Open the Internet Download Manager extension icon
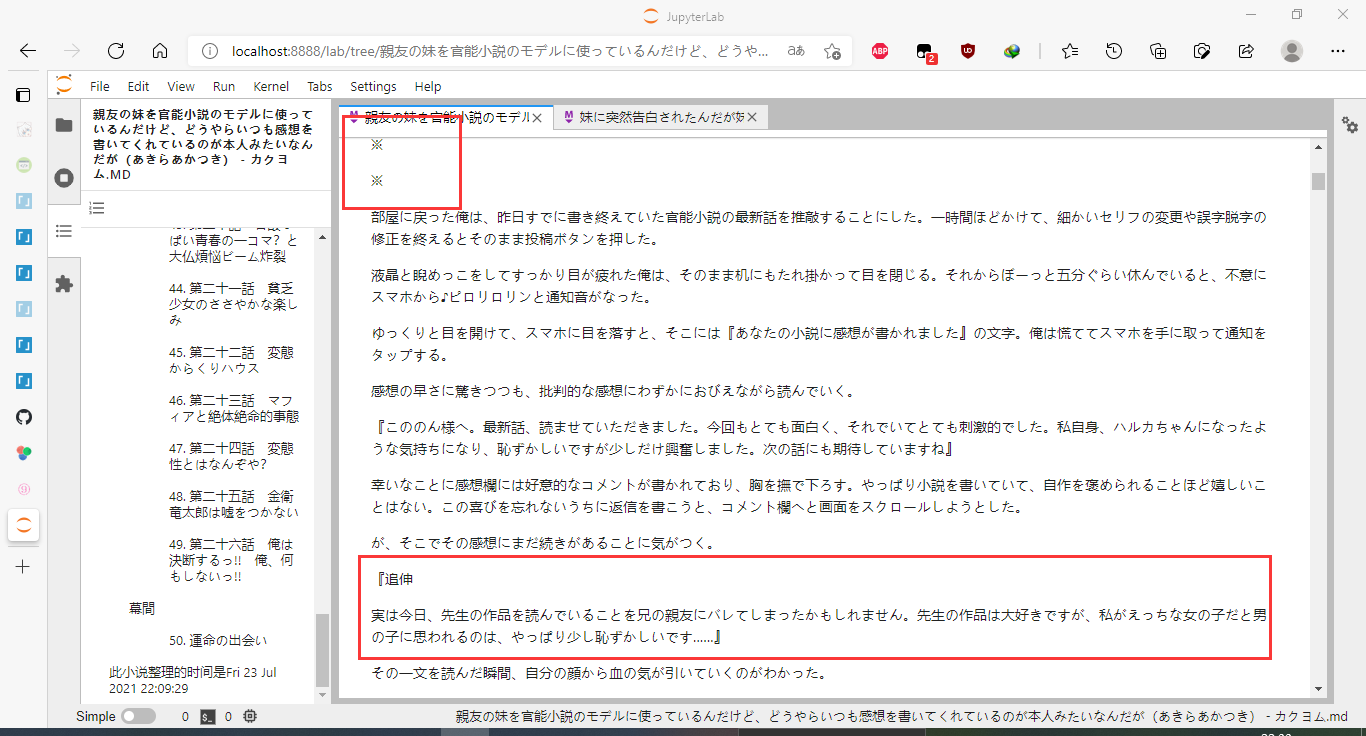Viewport: 1366px width, 736px height. 1012,51
